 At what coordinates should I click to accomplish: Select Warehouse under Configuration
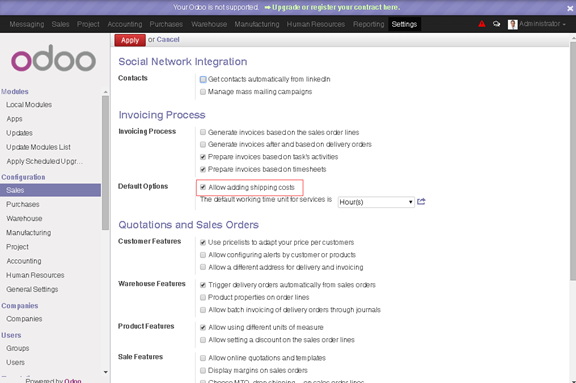24,218
